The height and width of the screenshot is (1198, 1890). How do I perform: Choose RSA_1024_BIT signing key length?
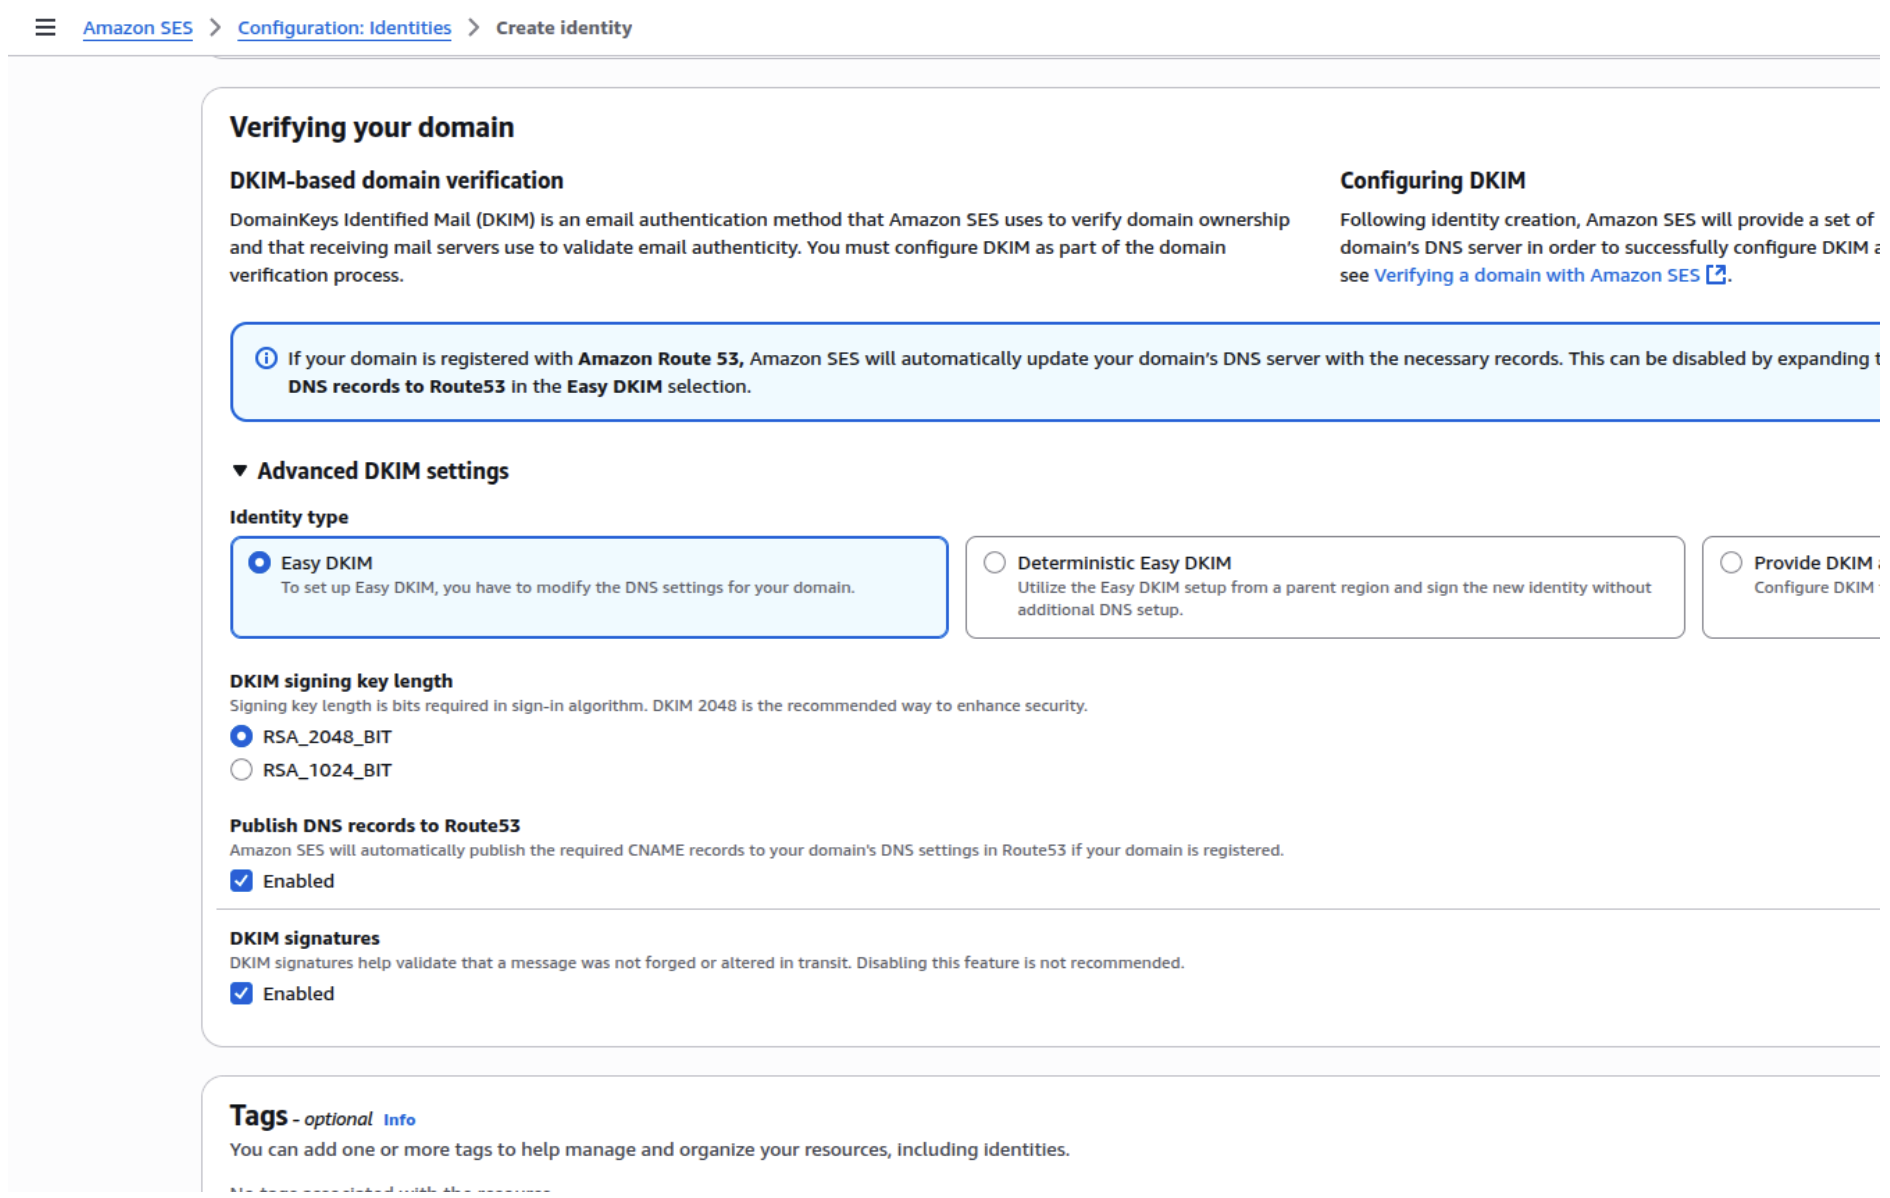pyautogui.click(x=241, y=770)
